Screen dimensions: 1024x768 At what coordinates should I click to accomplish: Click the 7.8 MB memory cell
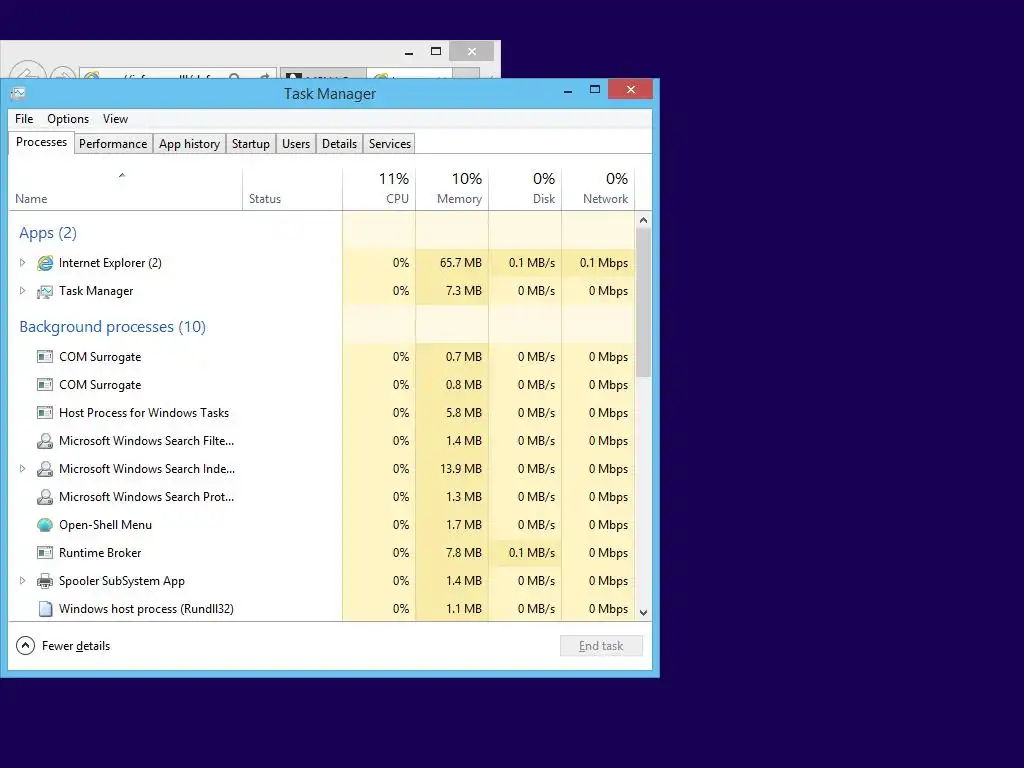point(452,553)
